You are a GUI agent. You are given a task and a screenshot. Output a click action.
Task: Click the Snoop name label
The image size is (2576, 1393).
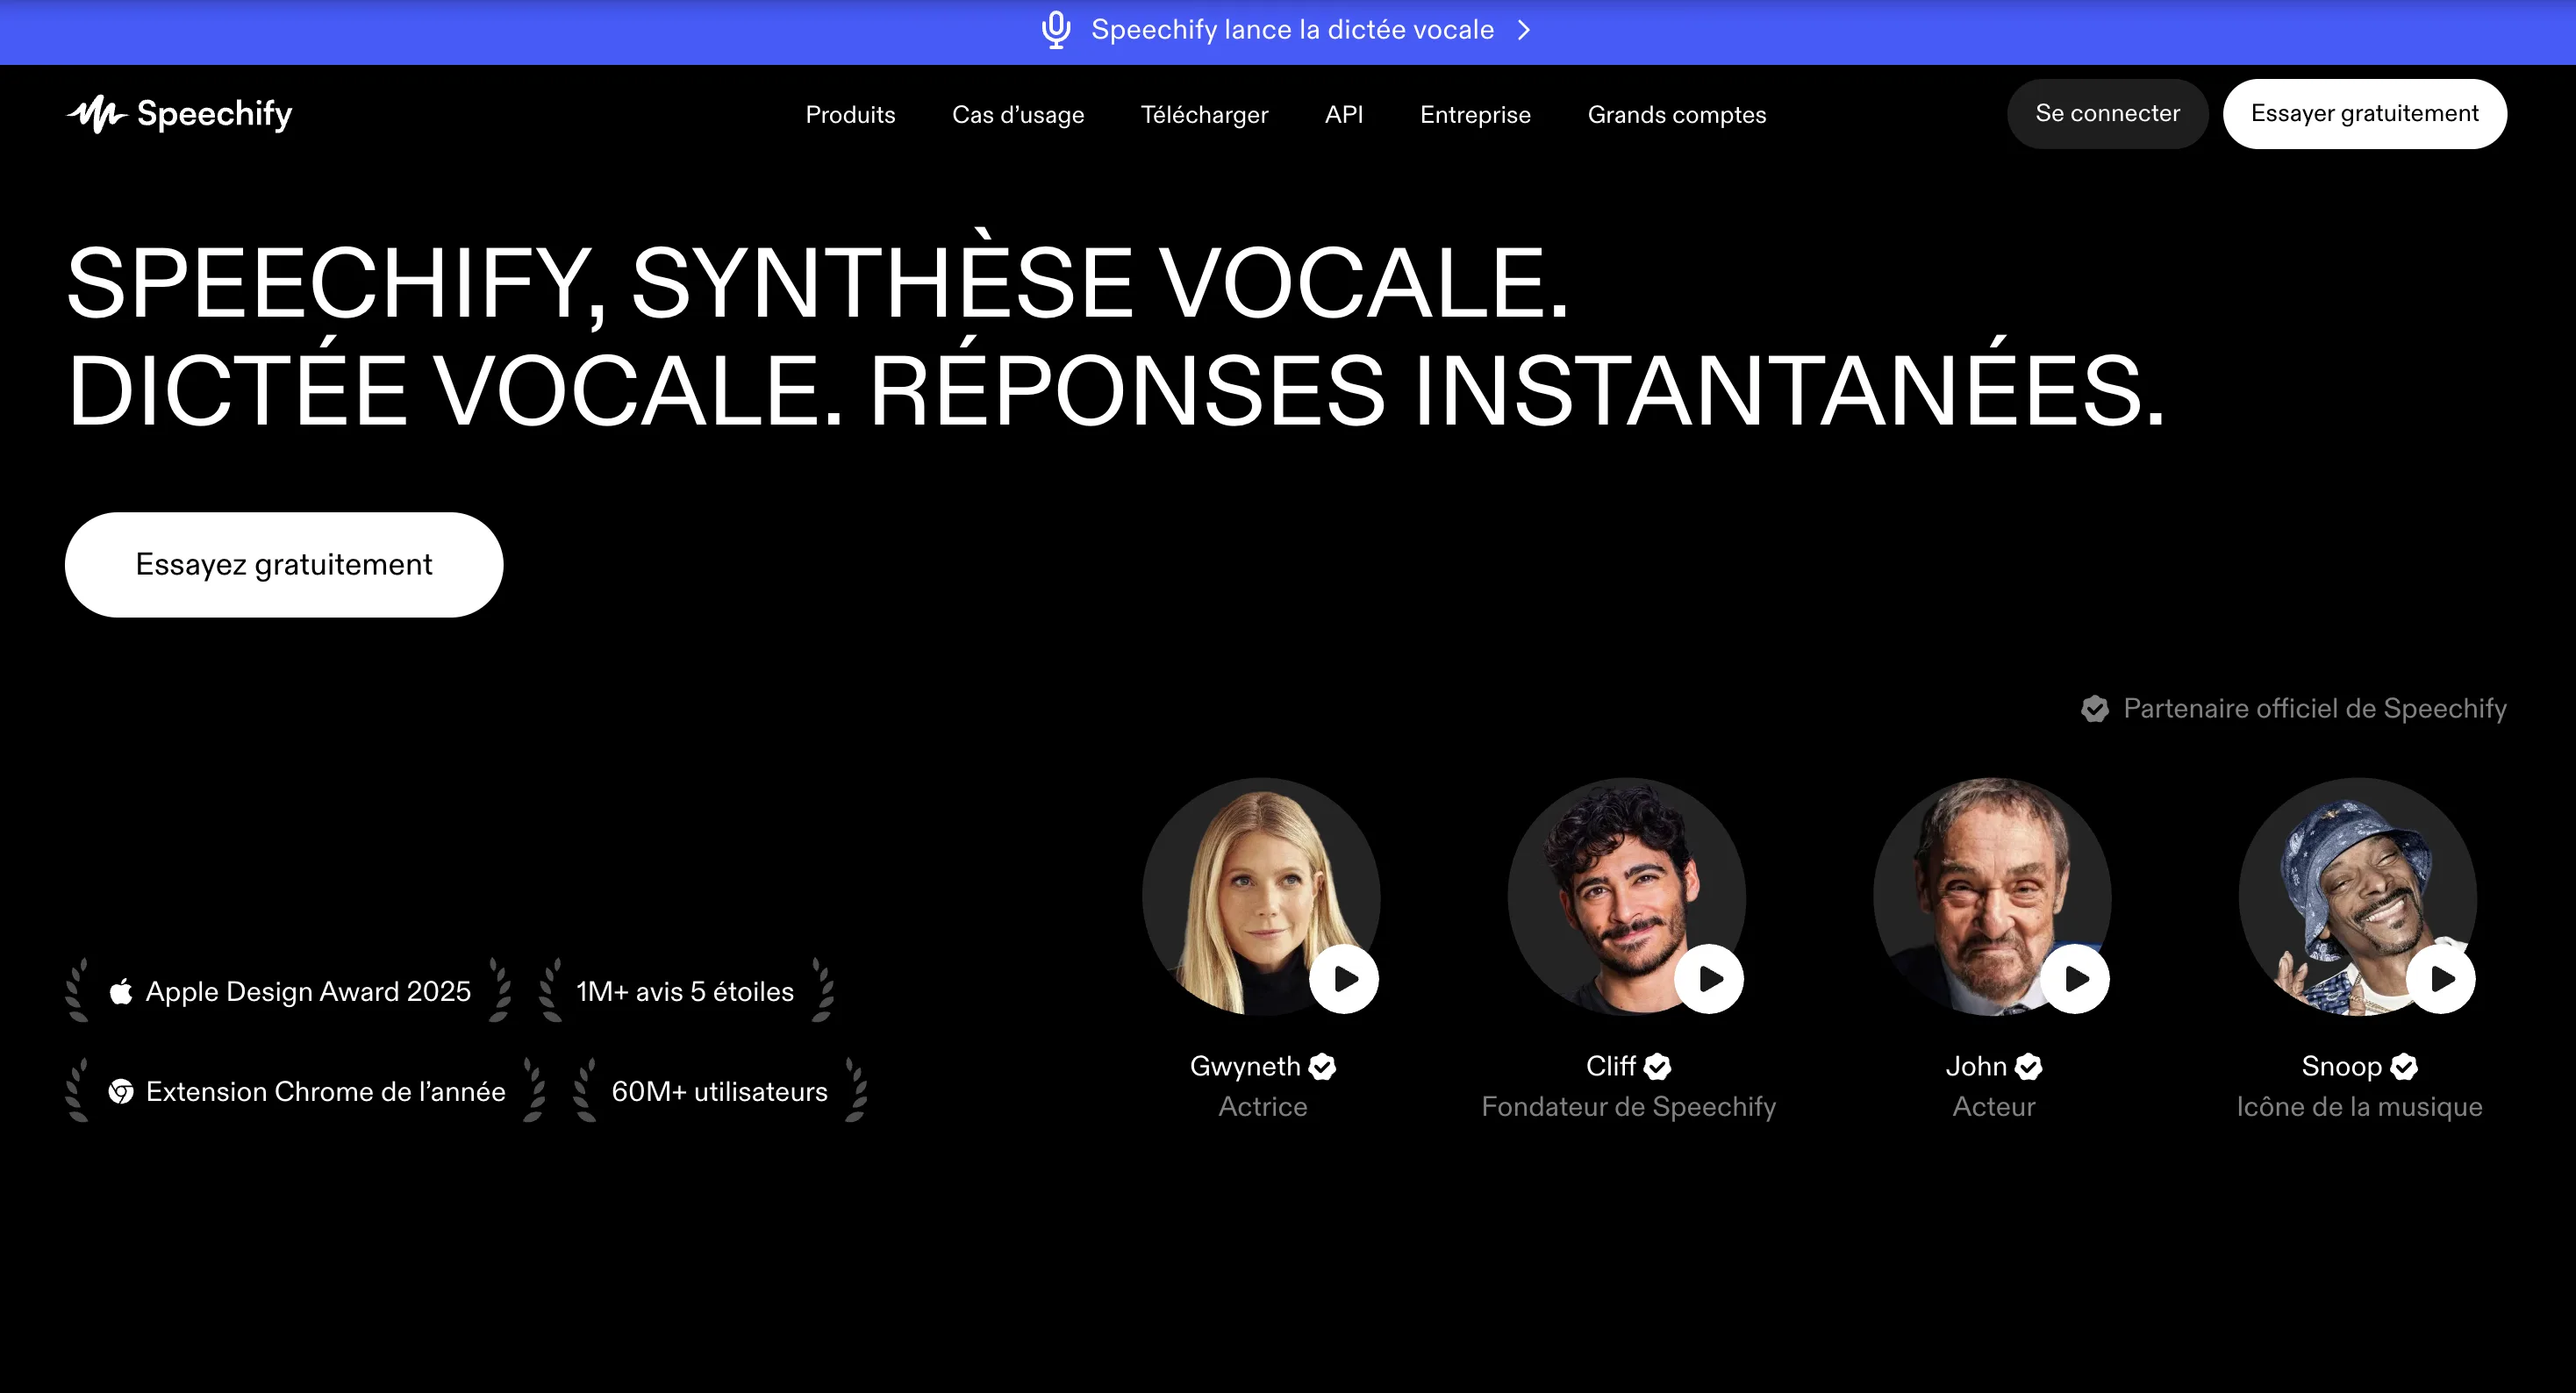coord(2341,1066)
